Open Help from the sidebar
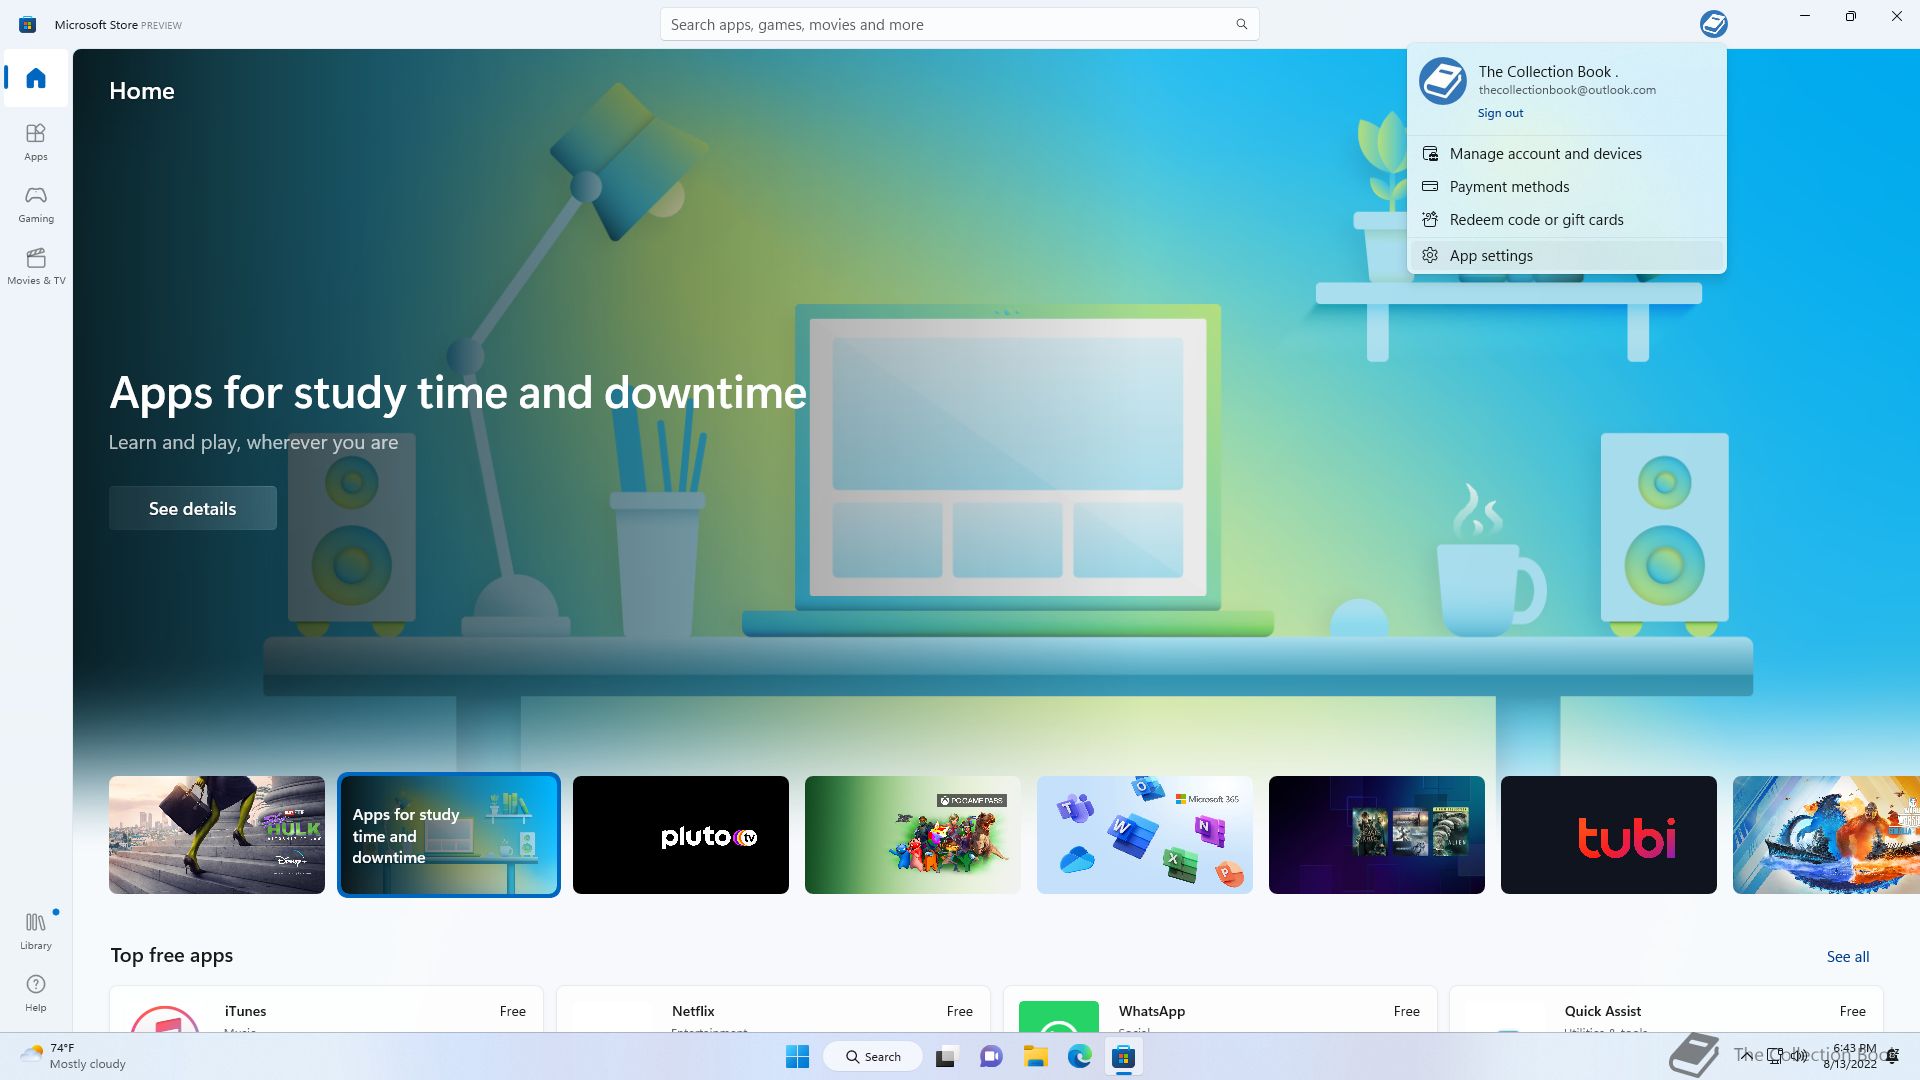1920x1080 pixels. pyautogui.click(x=36, y=993)
